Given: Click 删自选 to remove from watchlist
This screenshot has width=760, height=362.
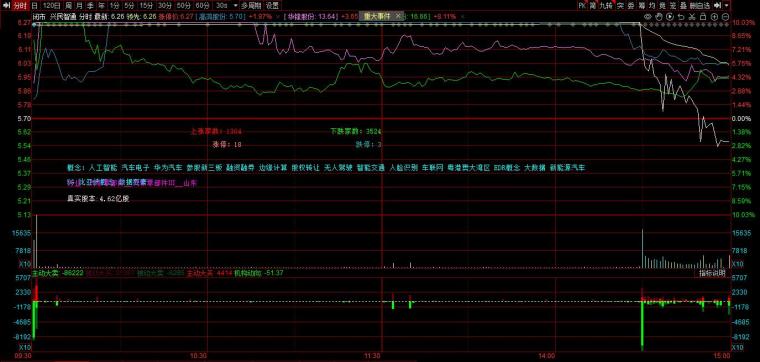Looking at the screenshot, I should [x=699, y=5].
